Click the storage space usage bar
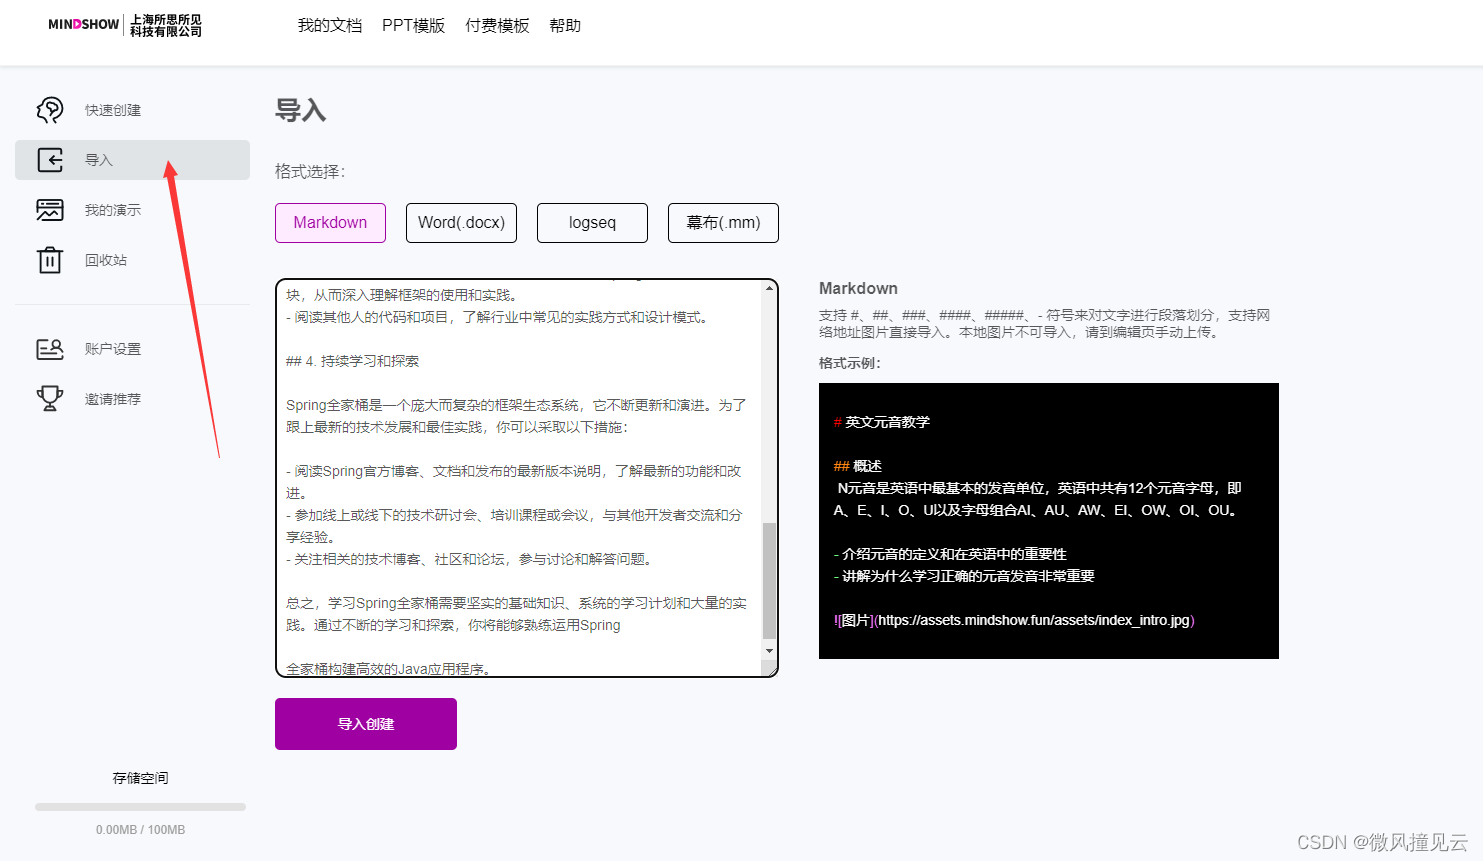1483x861 pixels. (140, 807)
